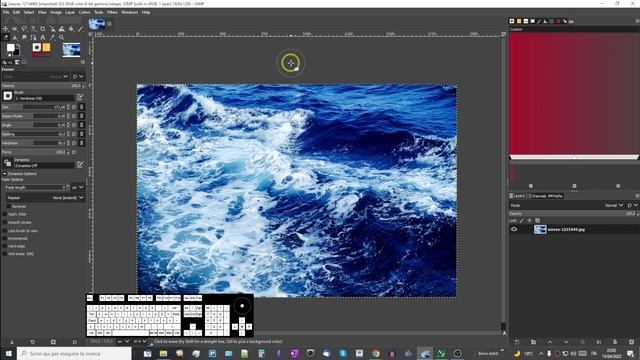
Task: Open the Colors menu
Action: coord(84,12)
